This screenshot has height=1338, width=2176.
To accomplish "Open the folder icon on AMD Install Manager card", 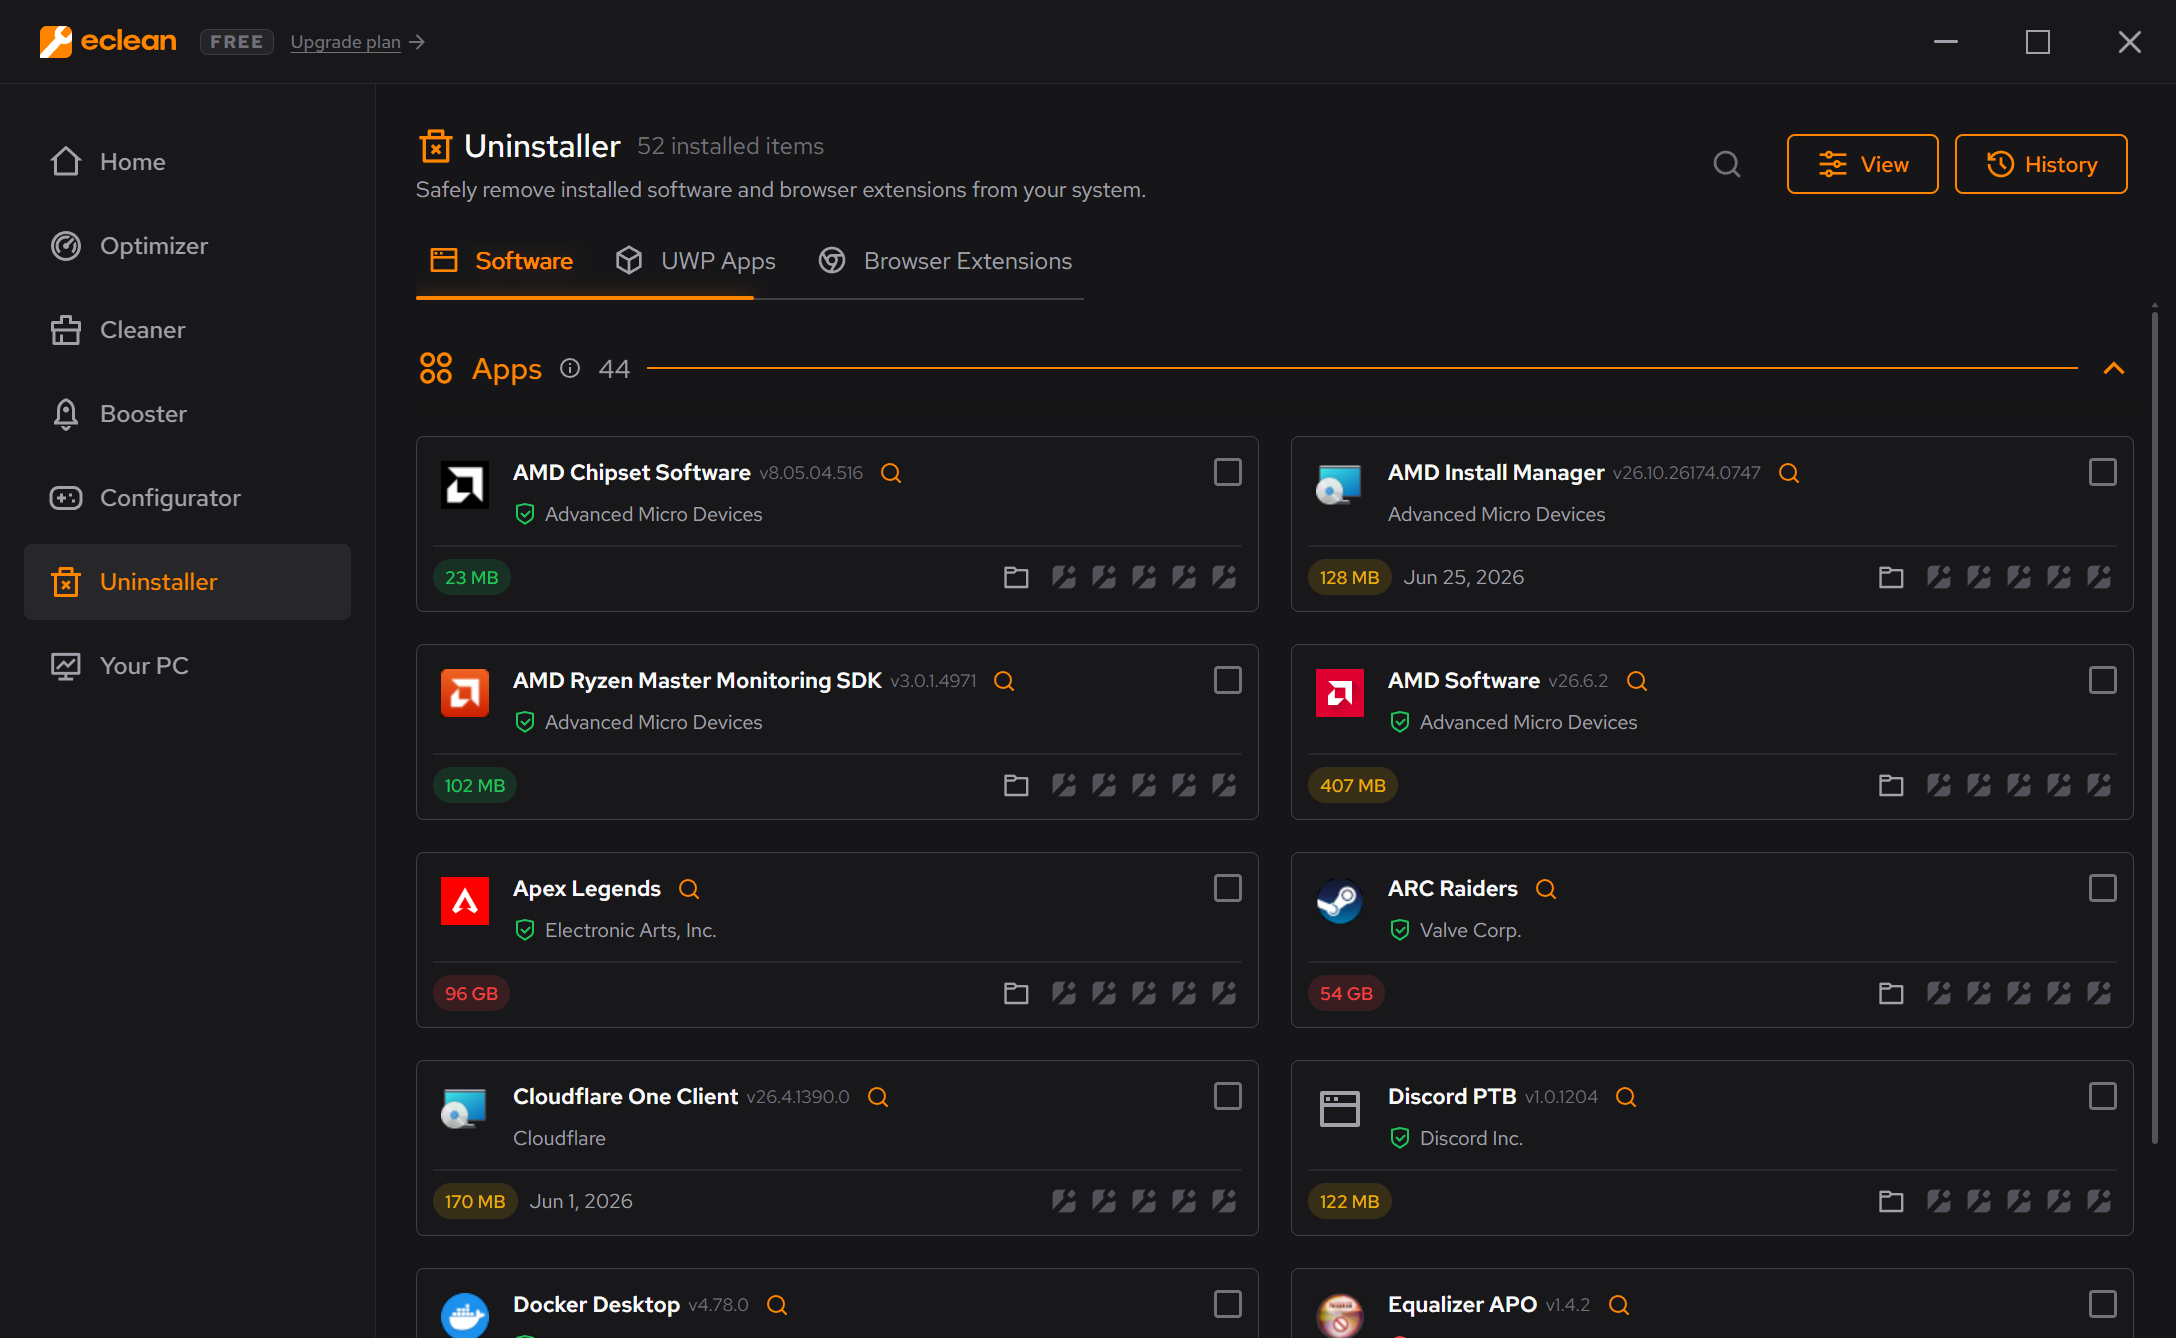I will [1891, 577].
